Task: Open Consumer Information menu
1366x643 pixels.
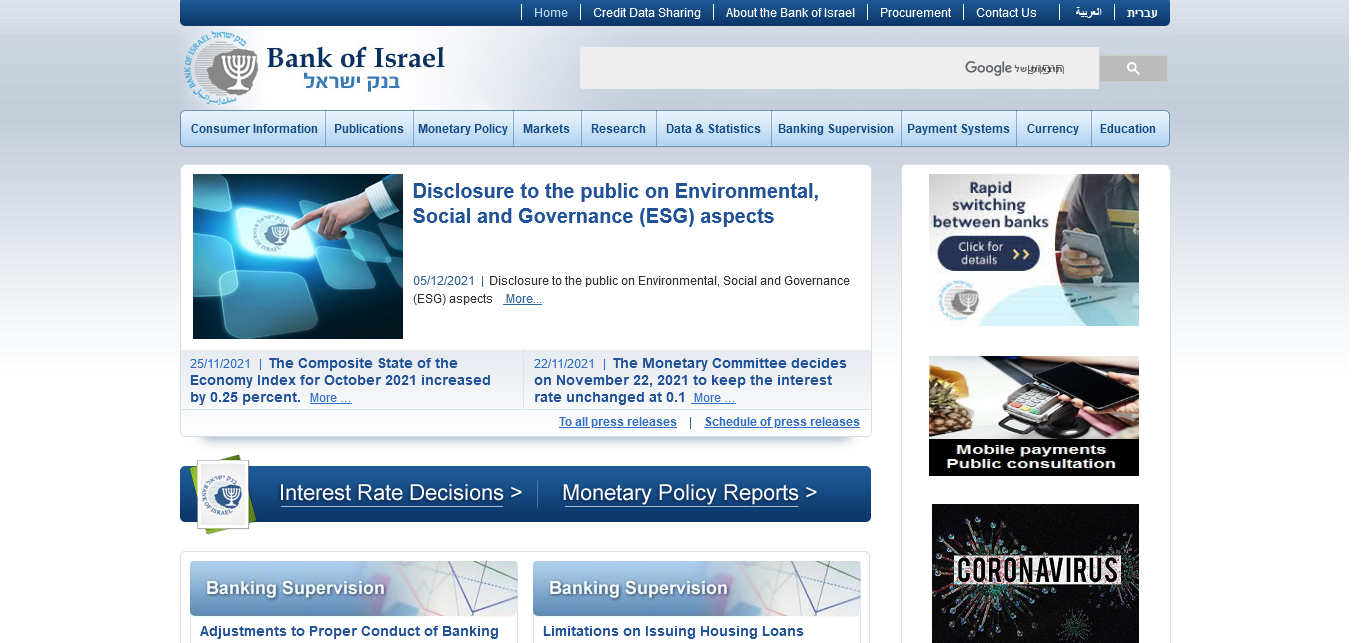Action: tap(254, 129)
